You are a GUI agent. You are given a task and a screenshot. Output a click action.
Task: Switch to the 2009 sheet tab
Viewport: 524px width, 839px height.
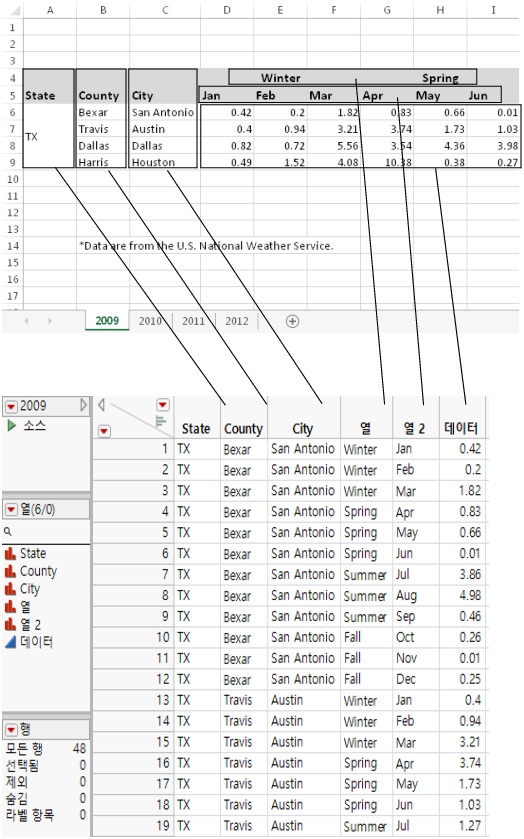(x=107, y=321)
